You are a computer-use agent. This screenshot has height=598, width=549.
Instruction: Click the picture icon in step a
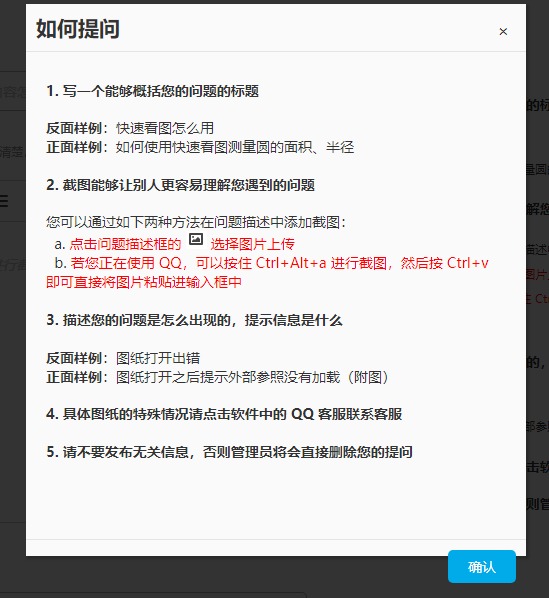(x=196, y=240)
